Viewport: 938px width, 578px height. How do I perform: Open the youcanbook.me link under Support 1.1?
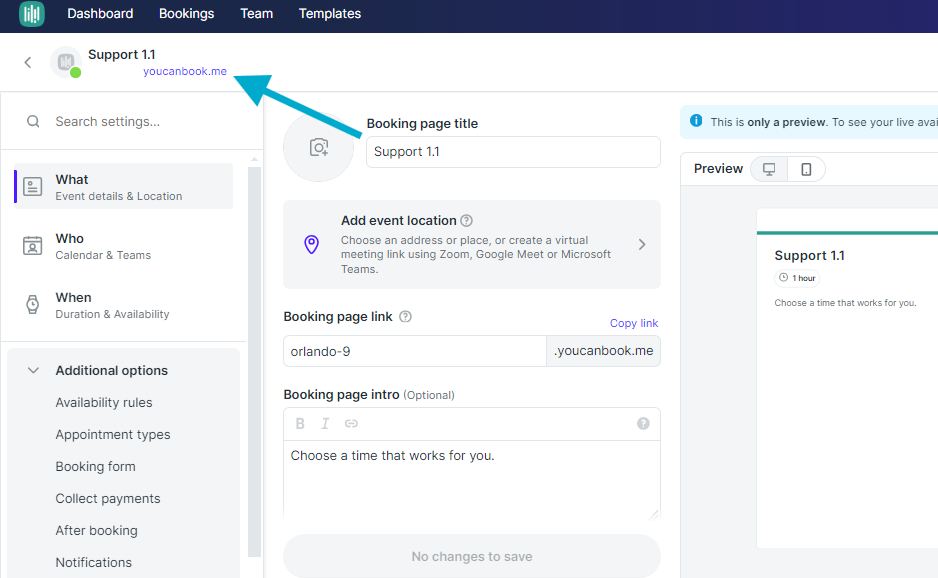[x=185, y=71]
